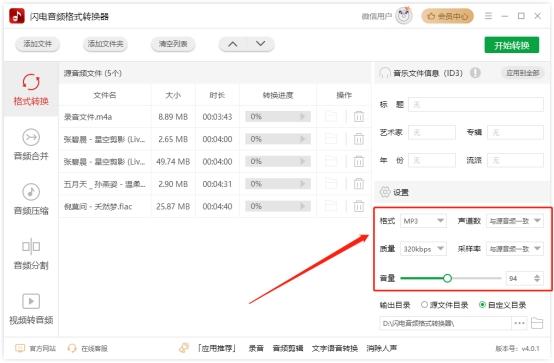This screenshot has height=363, width=554.
Task: Click the 音量 volume slider handle
Action: pyautogui.click(x=447, y=278)
